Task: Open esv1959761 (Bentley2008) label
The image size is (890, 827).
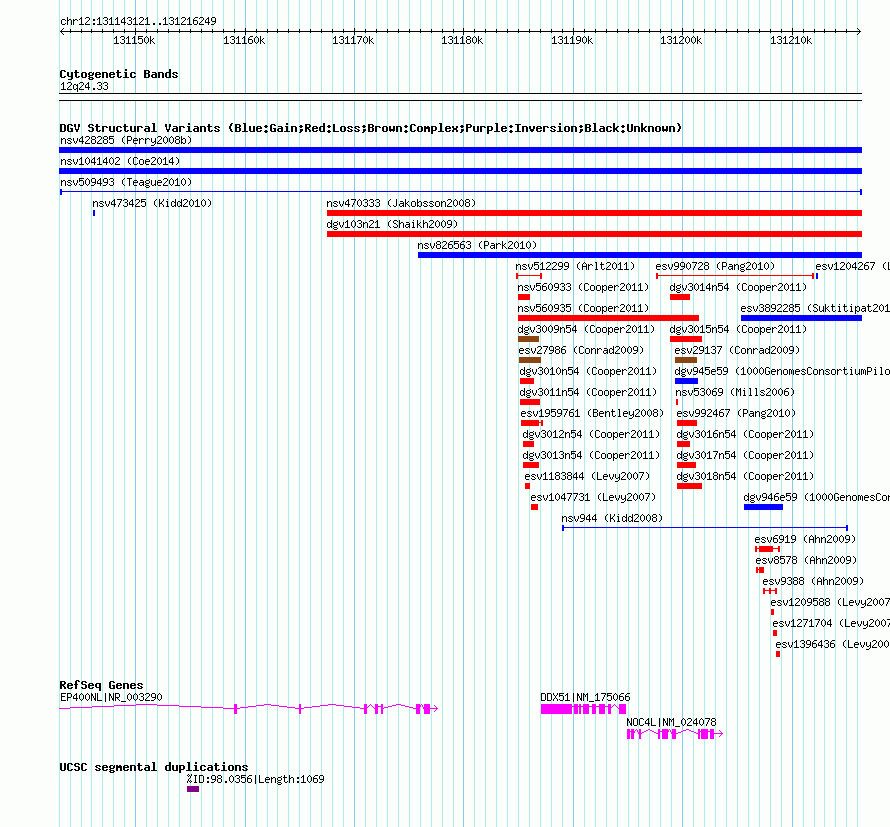Action: [592, 413]
